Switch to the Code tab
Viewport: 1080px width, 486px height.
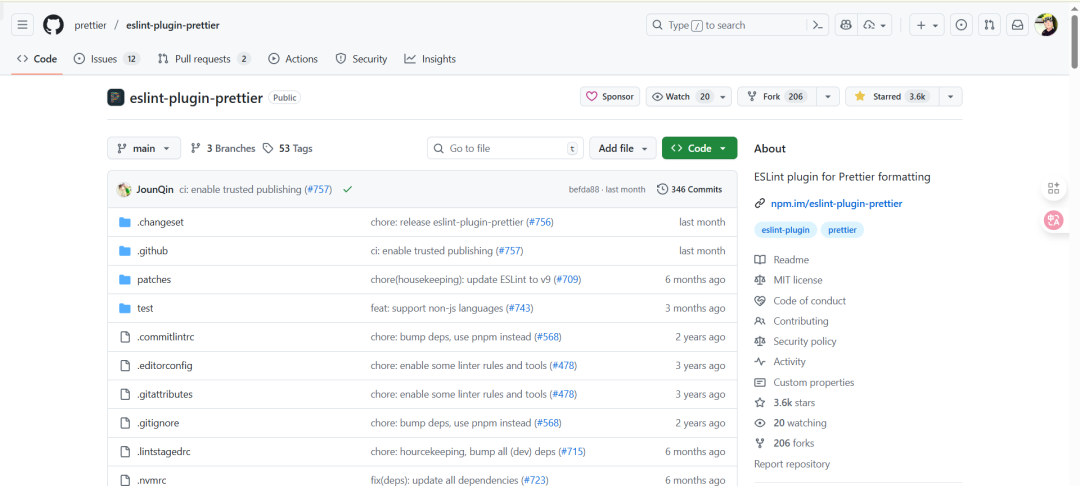(x=37, y=59)
